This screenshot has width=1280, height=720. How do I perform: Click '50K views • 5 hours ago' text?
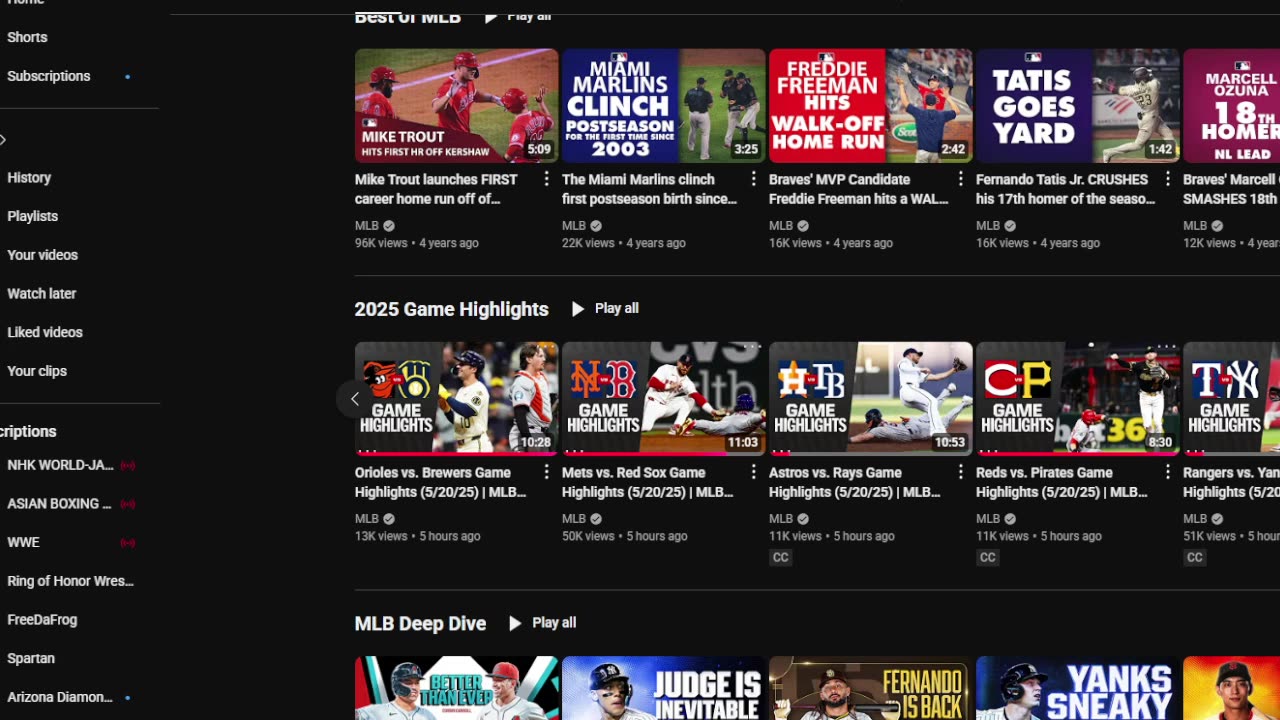click(625, 536)
